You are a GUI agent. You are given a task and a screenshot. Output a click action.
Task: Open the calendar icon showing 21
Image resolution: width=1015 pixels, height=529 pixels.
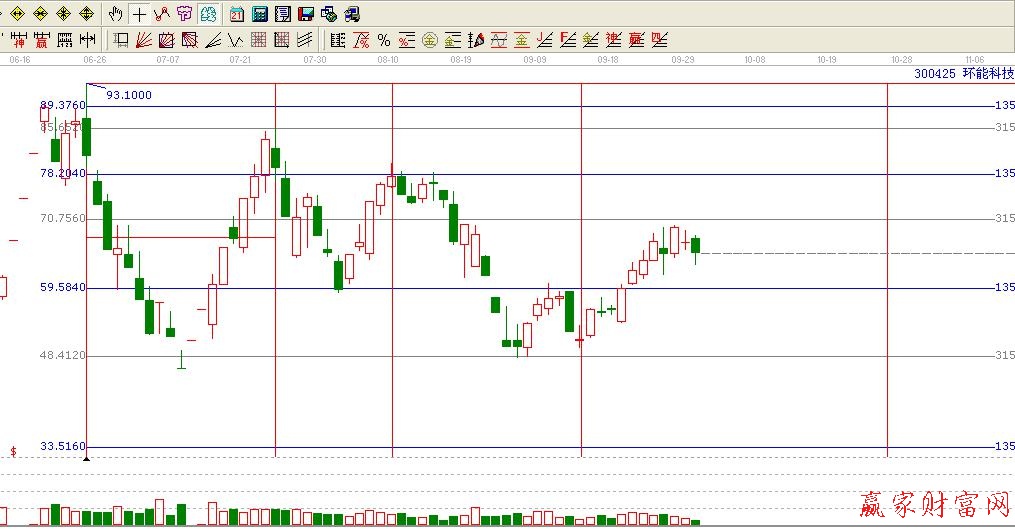pos(236,14)
